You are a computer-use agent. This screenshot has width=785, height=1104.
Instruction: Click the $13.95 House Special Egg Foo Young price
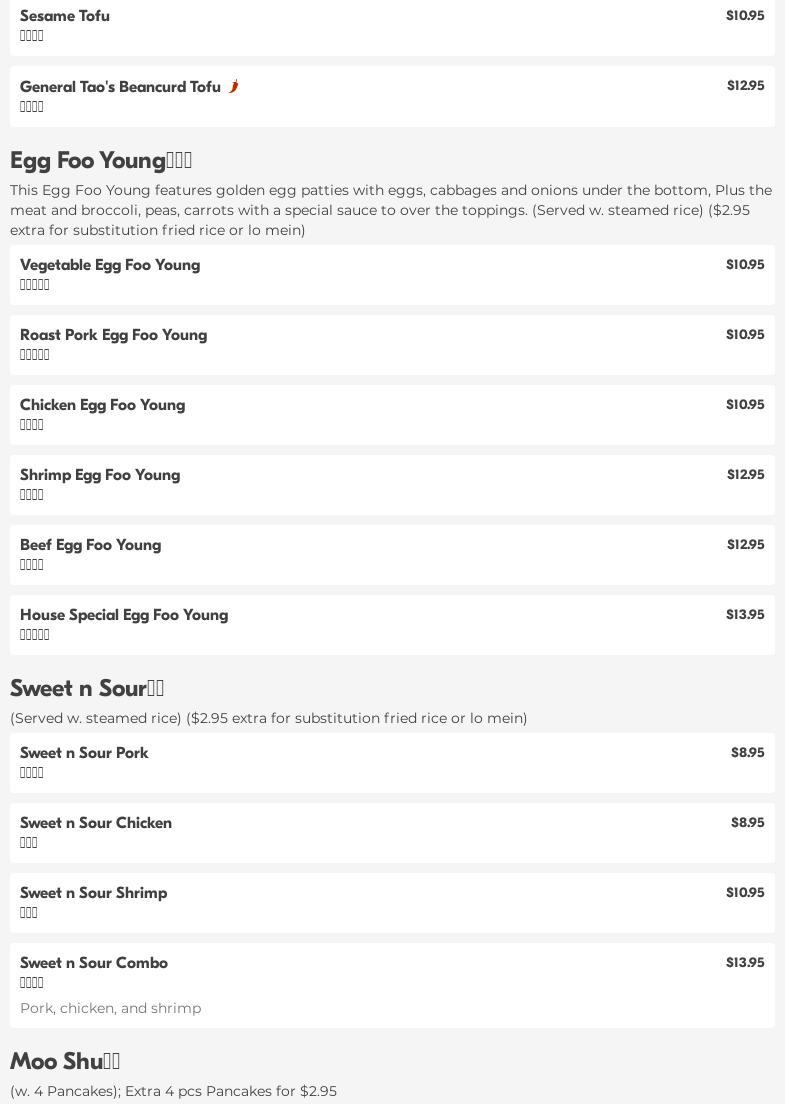(745, 614)
